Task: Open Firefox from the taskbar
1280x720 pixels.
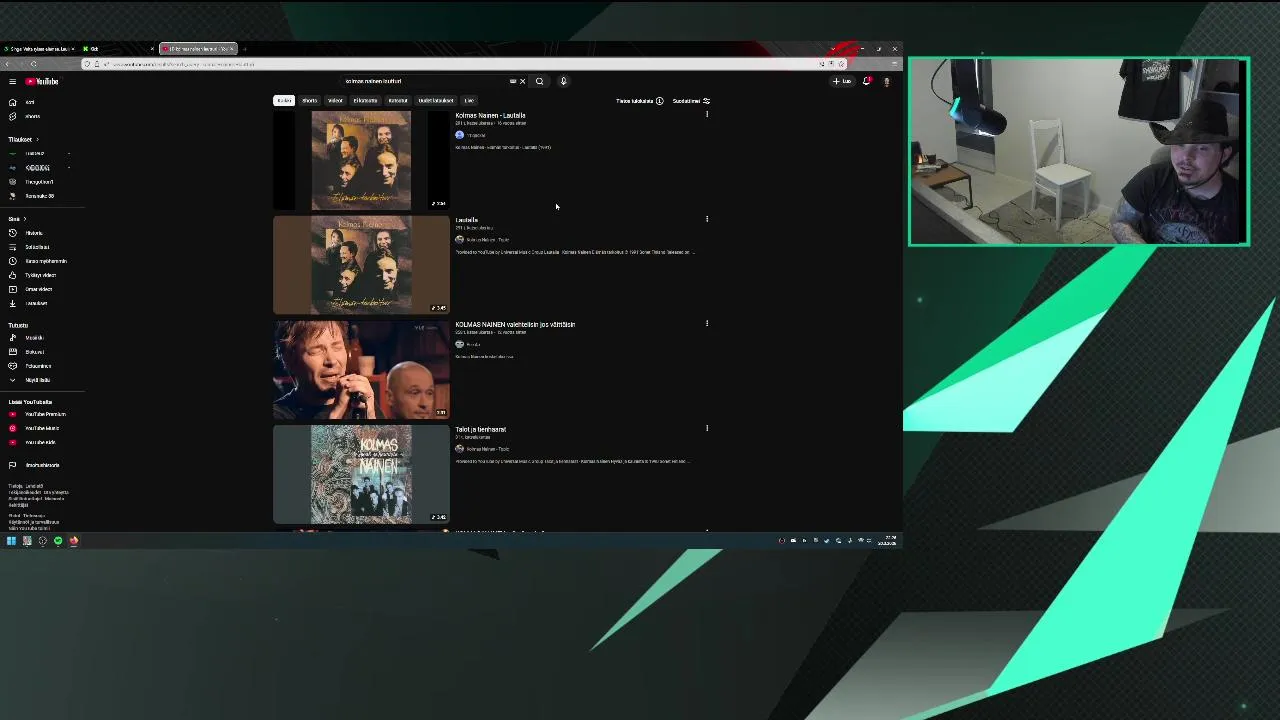Action: [73, 541]
